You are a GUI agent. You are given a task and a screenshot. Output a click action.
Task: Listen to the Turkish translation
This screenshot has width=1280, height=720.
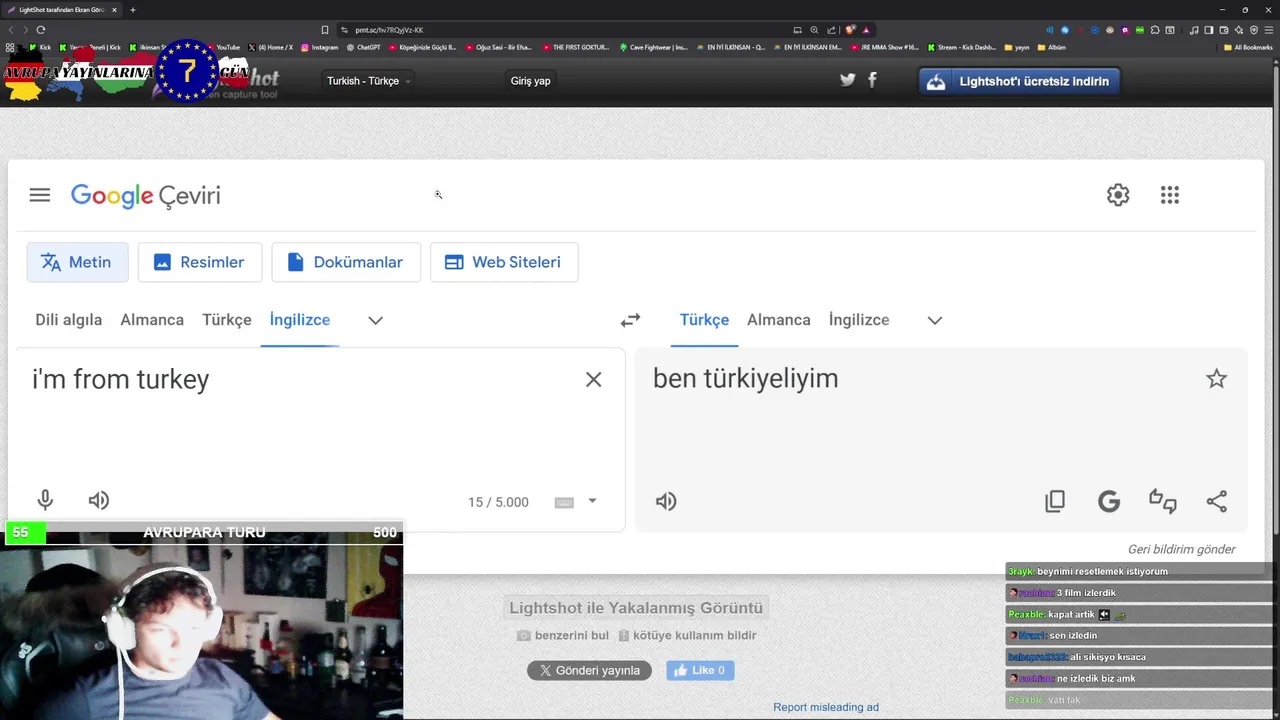tap(666, 501)
